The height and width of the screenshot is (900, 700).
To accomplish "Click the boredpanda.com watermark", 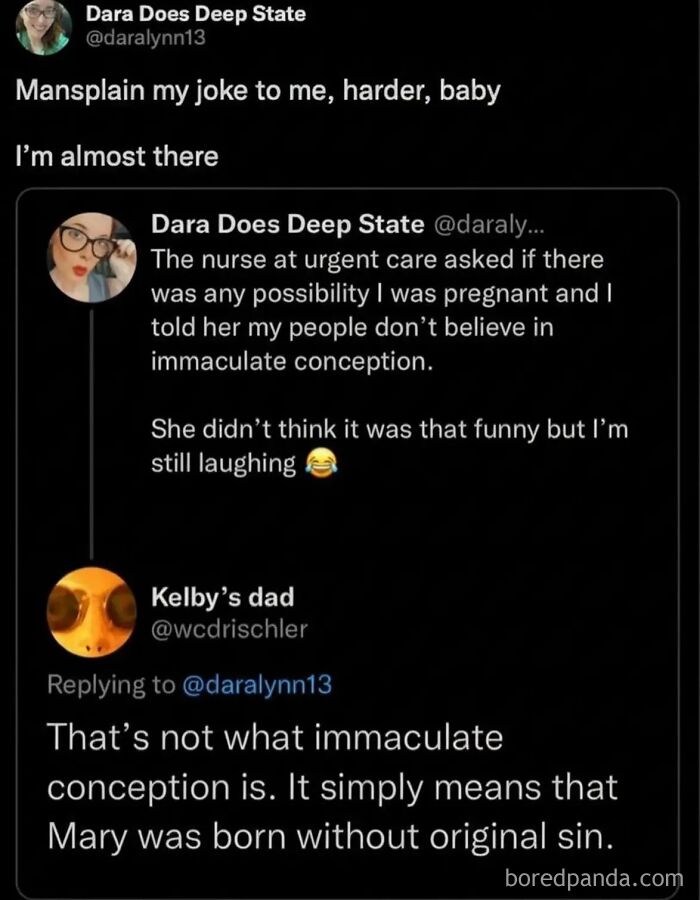I will (x=593, y=879).
